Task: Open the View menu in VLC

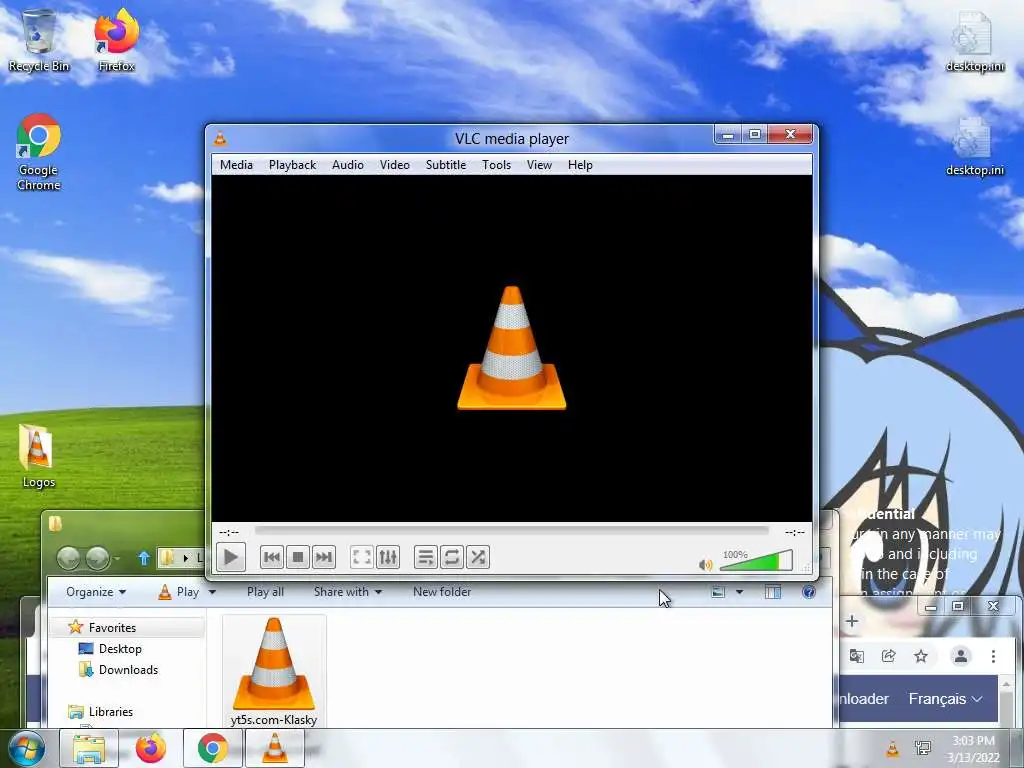Action: 539,165
